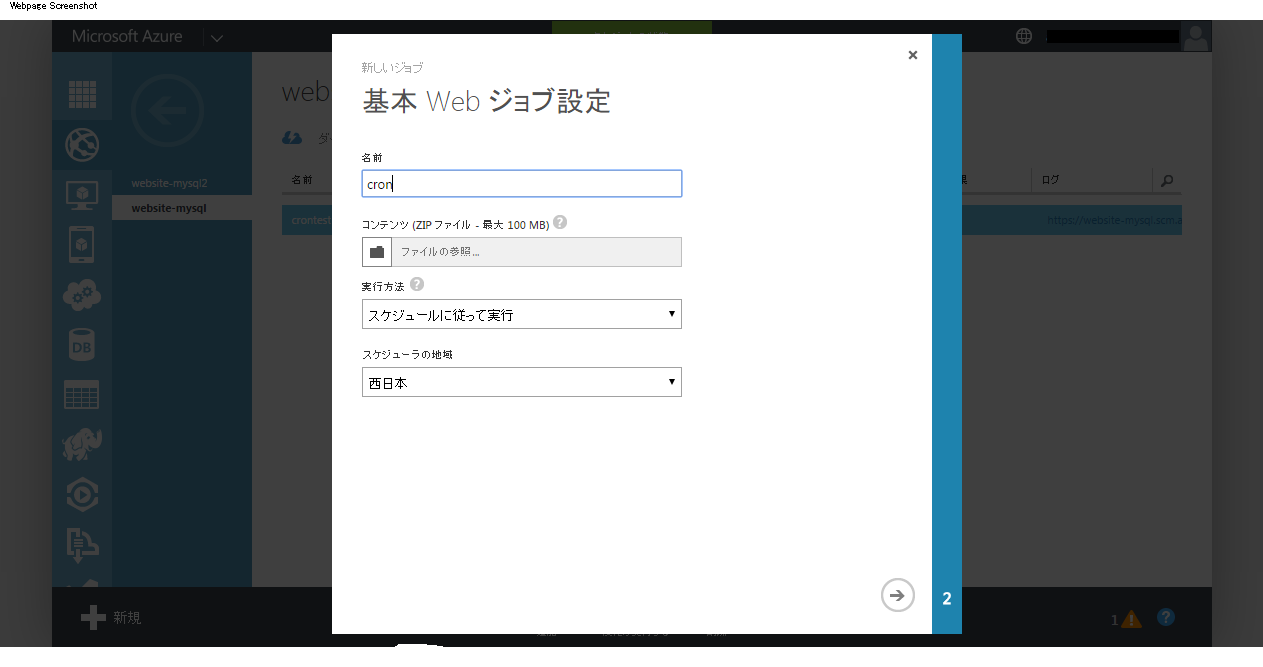Close the new job dialog

912,55
